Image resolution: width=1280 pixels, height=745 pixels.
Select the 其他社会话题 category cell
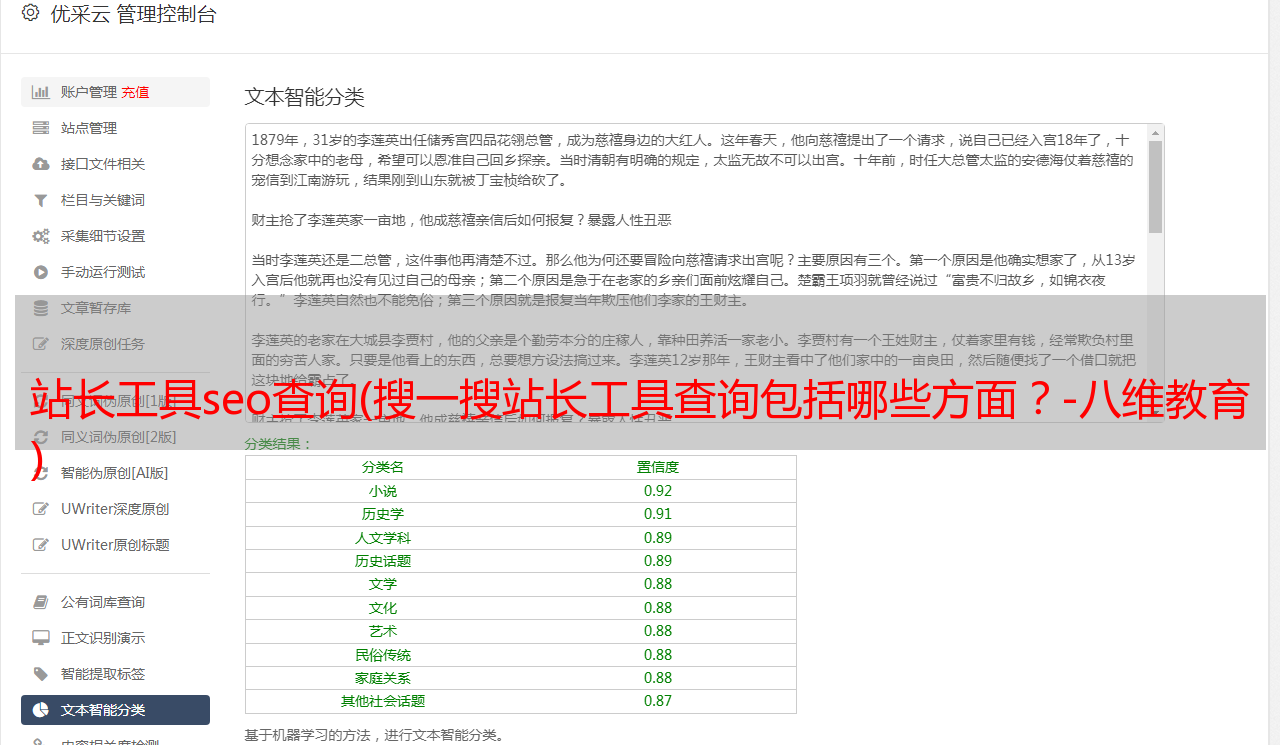point(383,701)
